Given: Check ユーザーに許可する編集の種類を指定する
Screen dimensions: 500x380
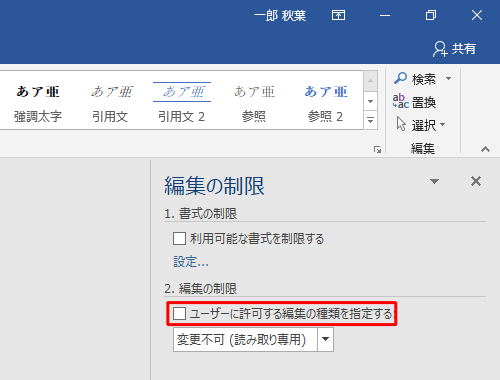Looking at the screenshot, I should tap(179, 314).
